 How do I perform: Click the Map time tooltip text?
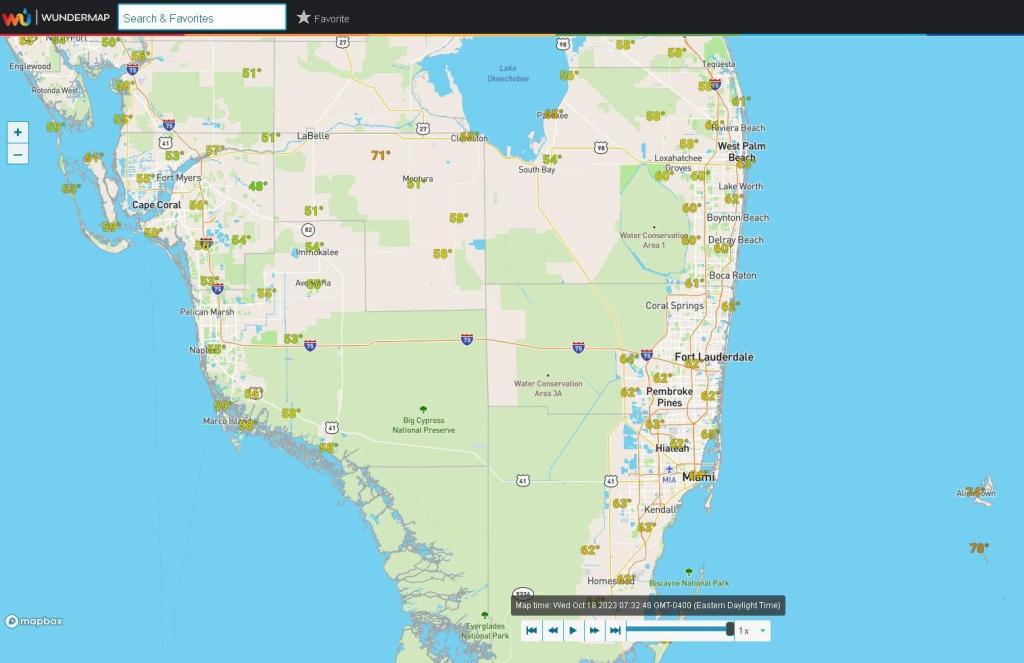point(648,605)
